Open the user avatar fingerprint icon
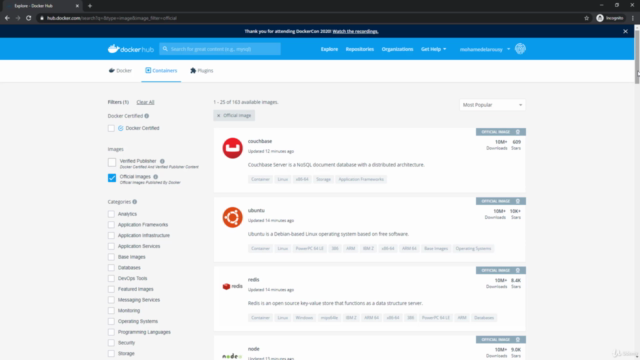Viewport: 640px width, 360px height. pyautogui.click(x=520, y=49)
